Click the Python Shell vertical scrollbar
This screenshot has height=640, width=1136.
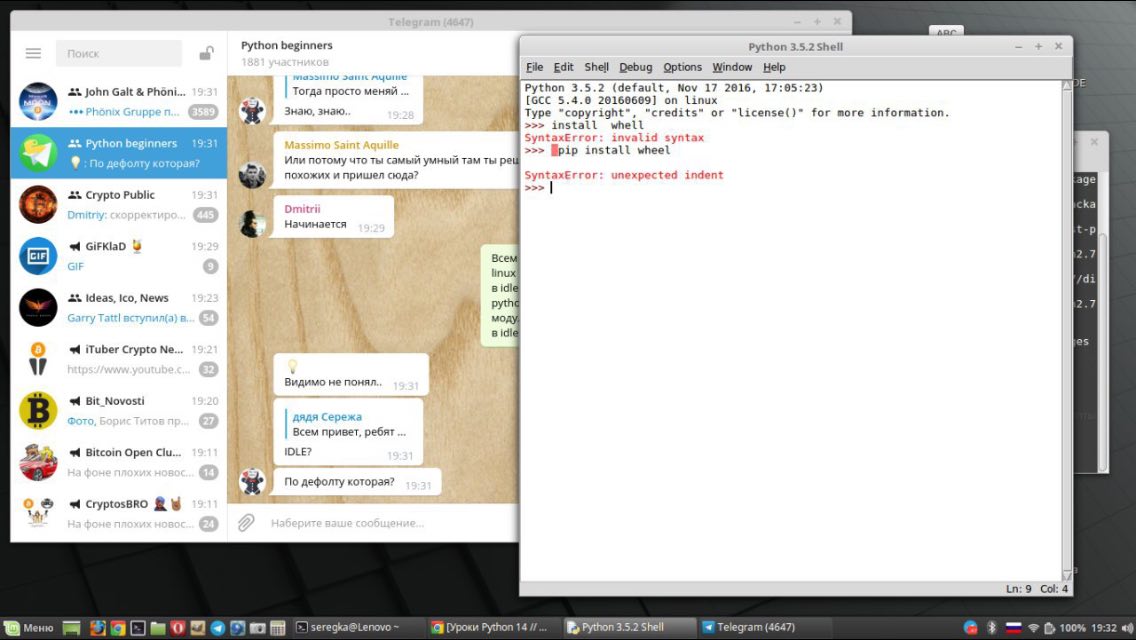[x=1066, y=331]
